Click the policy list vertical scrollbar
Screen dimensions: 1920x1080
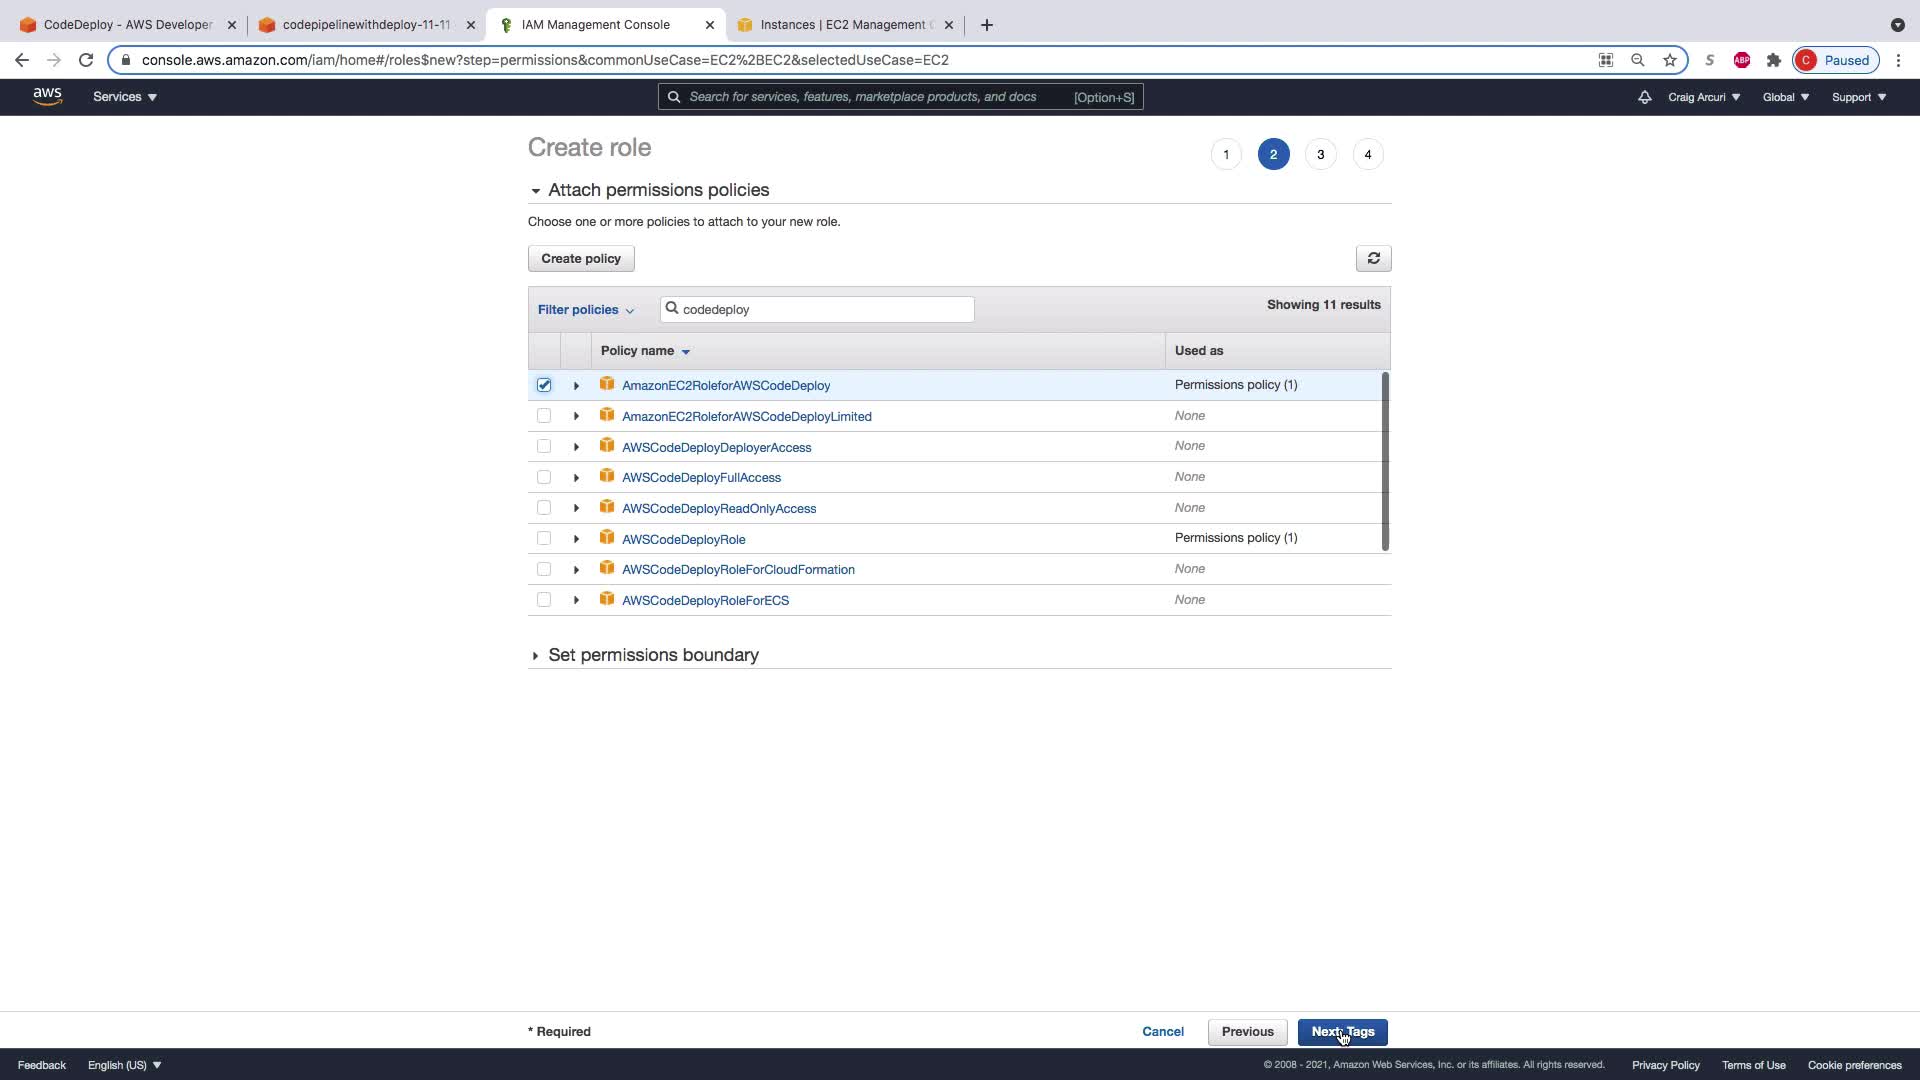click(x=1385, y=460)
